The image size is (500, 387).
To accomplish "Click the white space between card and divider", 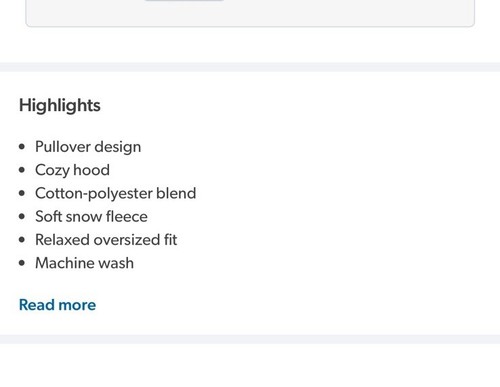I will (250, 45).
